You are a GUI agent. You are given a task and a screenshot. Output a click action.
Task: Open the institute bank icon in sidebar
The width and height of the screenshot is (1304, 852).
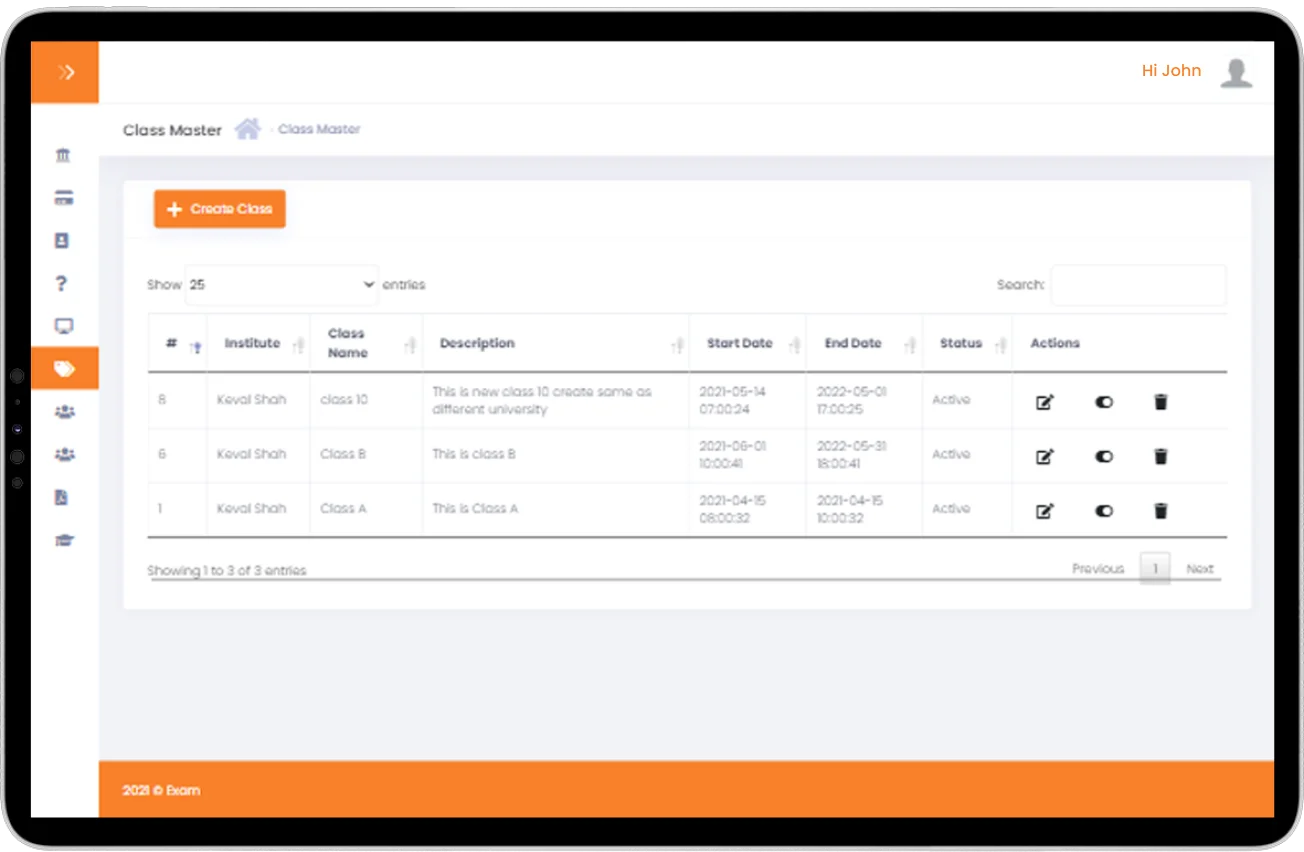pyautogui.click(x=64, y=156)
